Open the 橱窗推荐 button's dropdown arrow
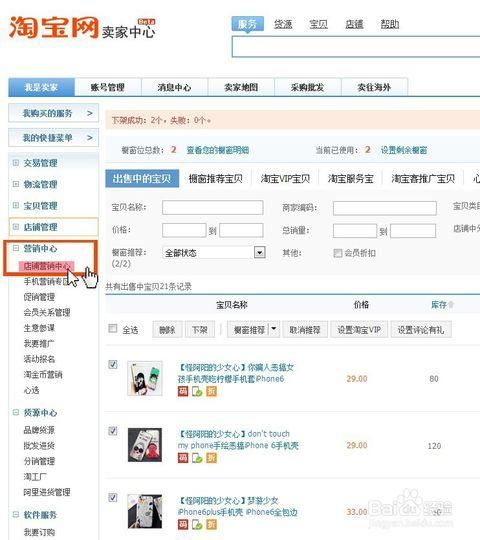 pos(274,329)
